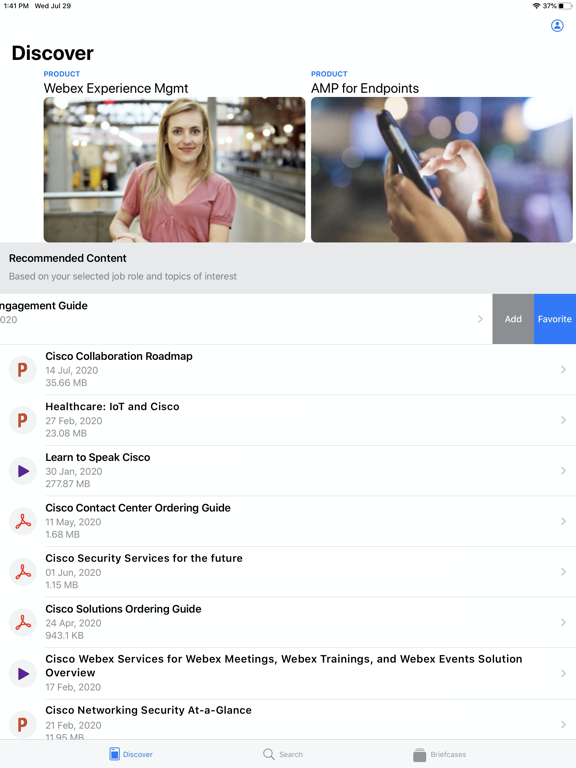The width and height of the screenshot is (576, 768).
Task: Open Cisco Webex Services Solution Overview title
Action: tap(284, 666)
